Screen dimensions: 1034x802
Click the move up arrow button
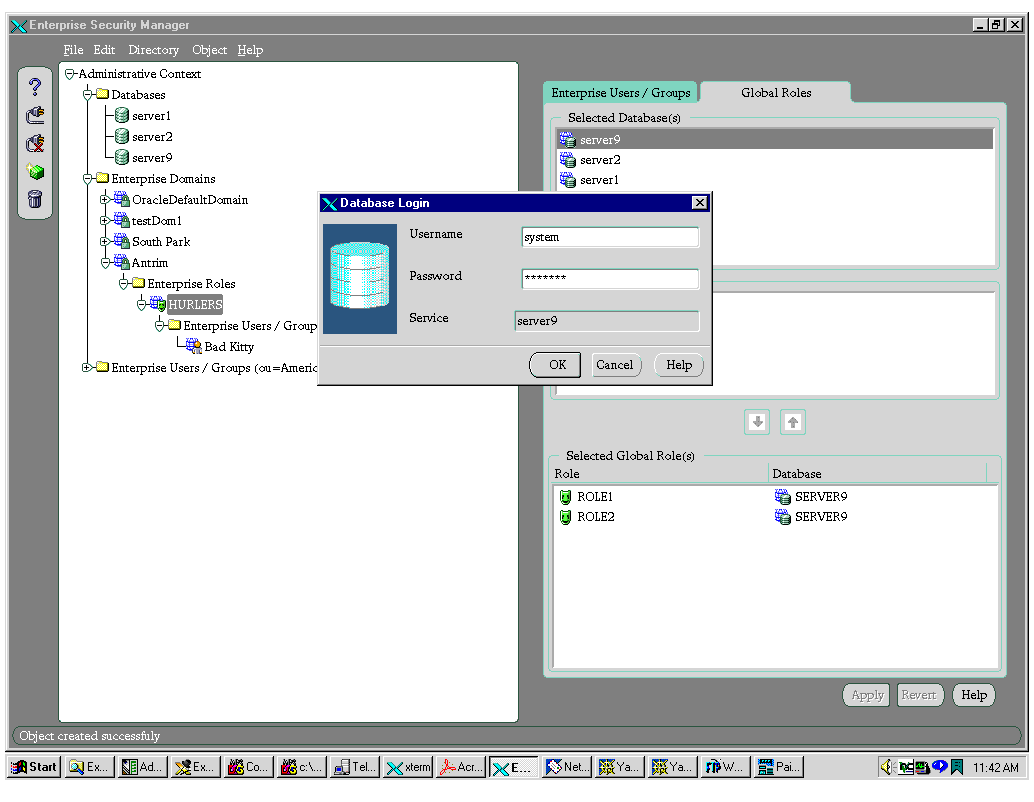pos(793,422)
